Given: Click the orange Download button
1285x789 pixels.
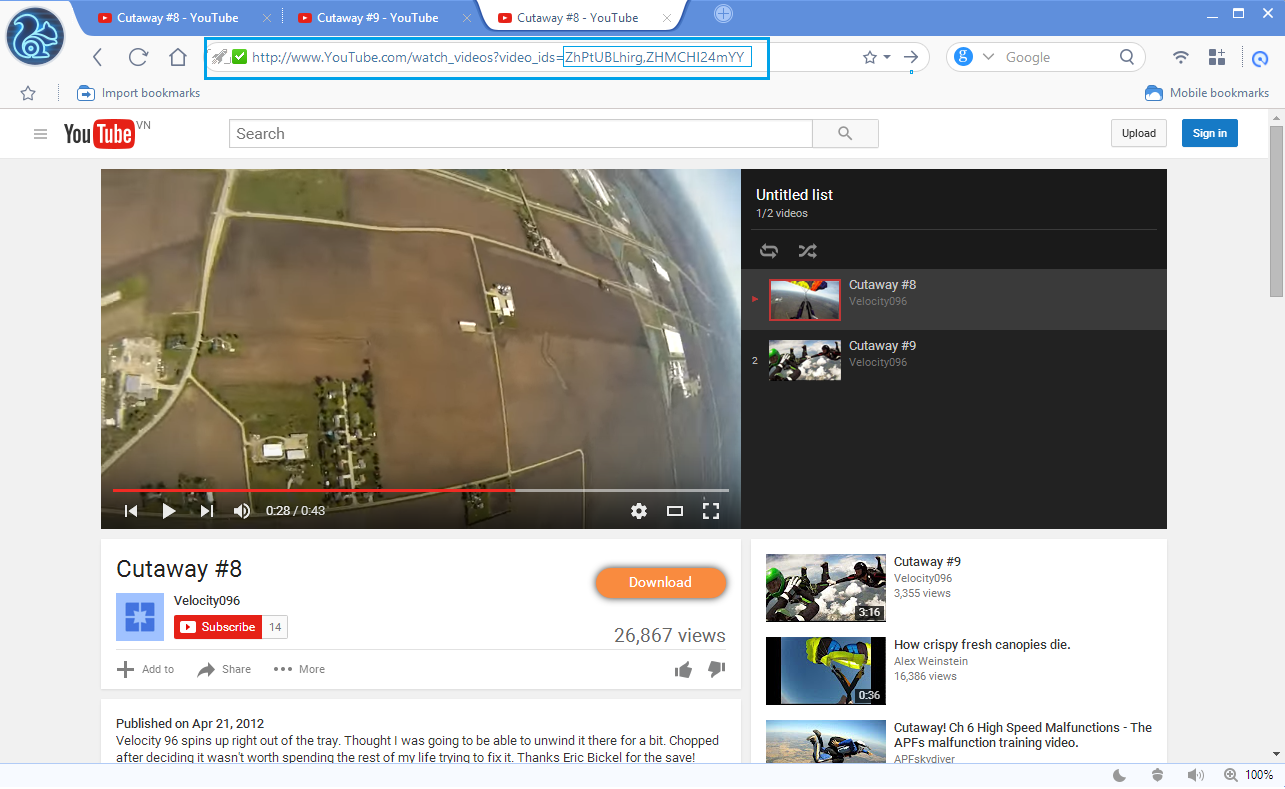Looking at the screenshot, I should pyautogui.click(x=660, y=582).
